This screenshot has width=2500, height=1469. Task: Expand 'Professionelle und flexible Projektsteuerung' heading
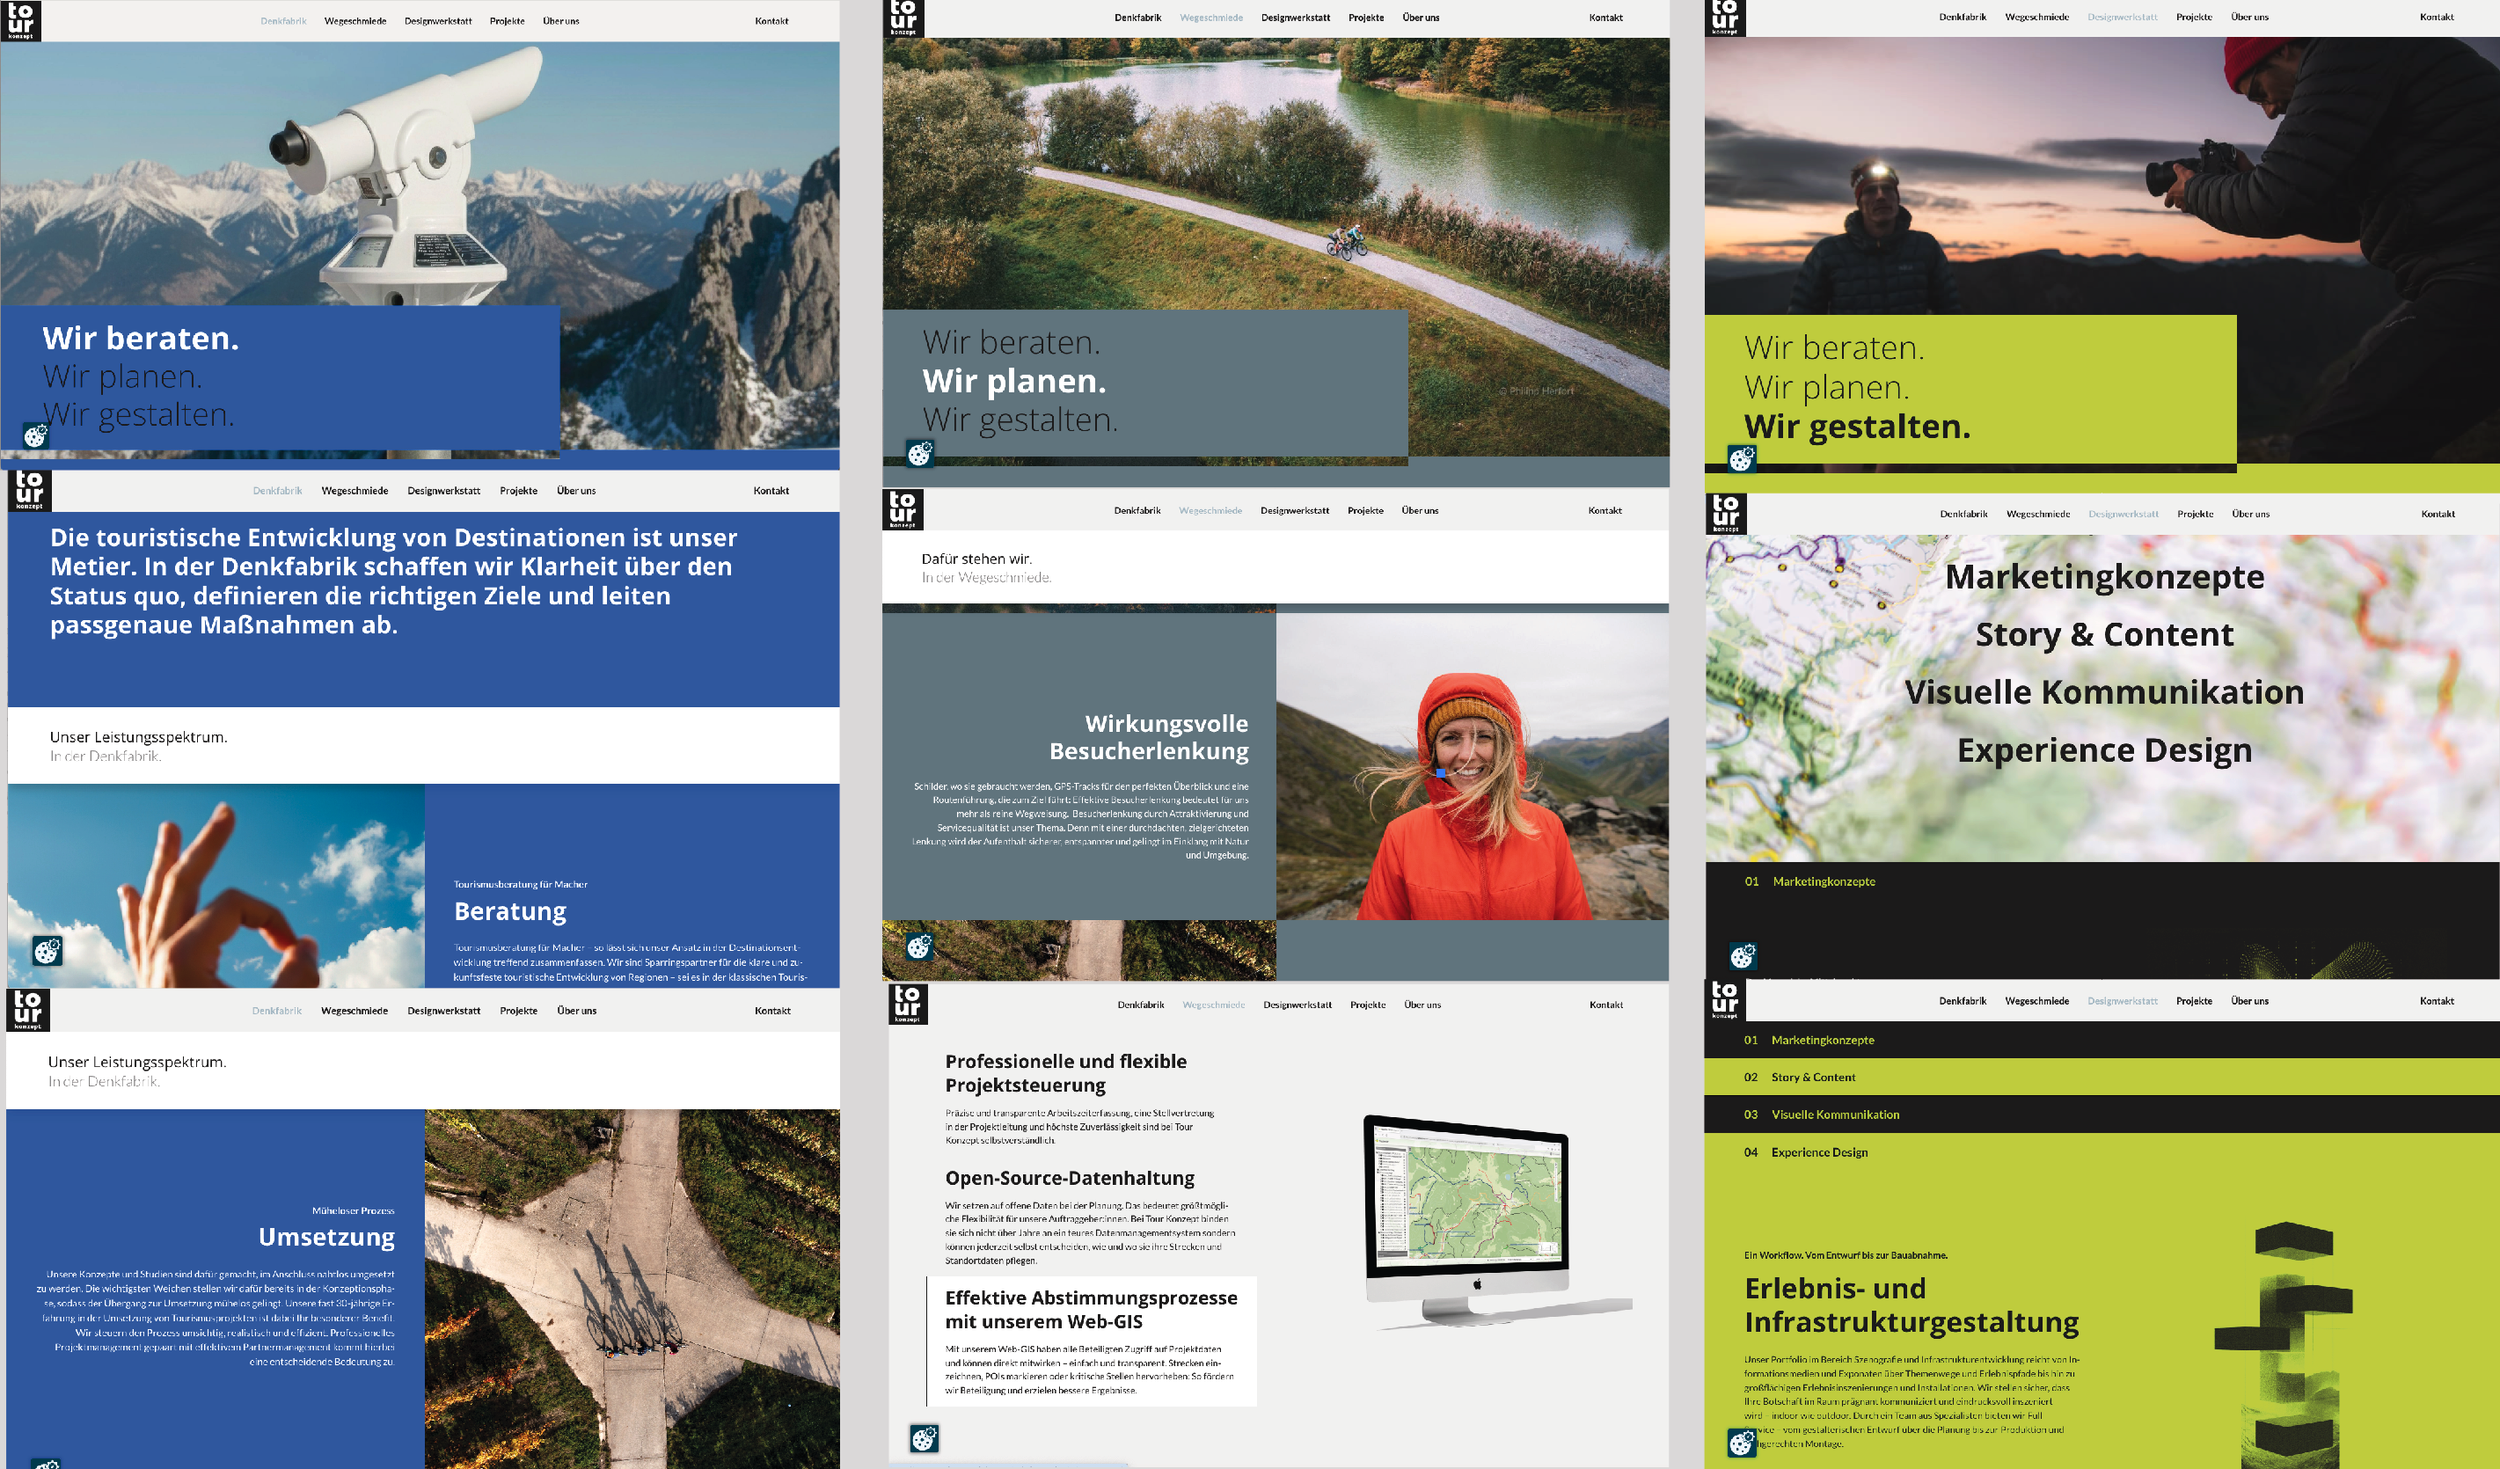click(1066, 1073)
